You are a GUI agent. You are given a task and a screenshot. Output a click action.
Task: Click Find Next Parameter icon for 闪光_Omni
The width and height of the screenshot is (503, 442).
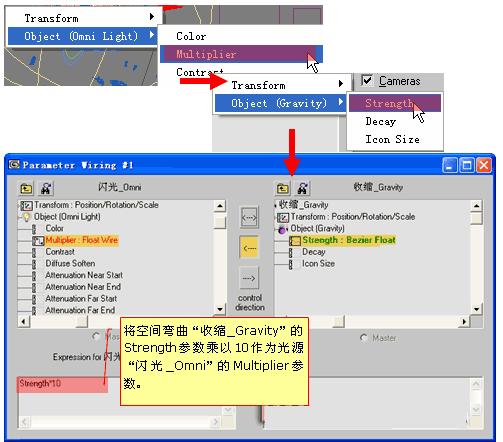[46, 189]
